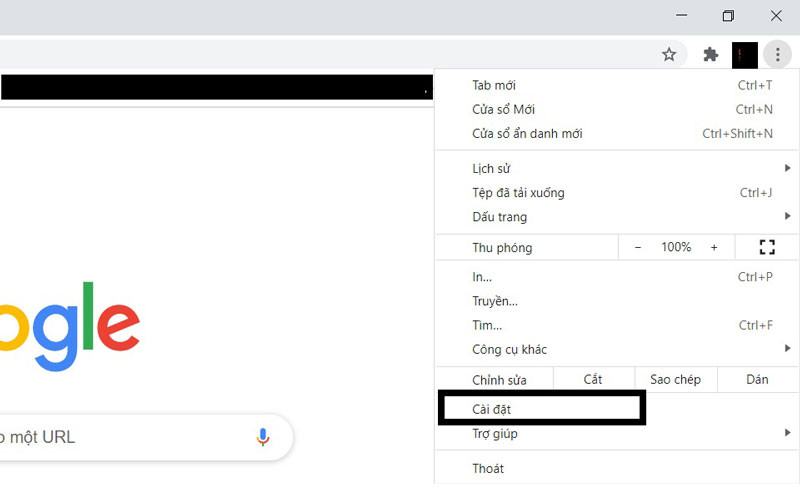800x490 pixels.
Task: Click the Sao chép button
Action: (675, 380)
